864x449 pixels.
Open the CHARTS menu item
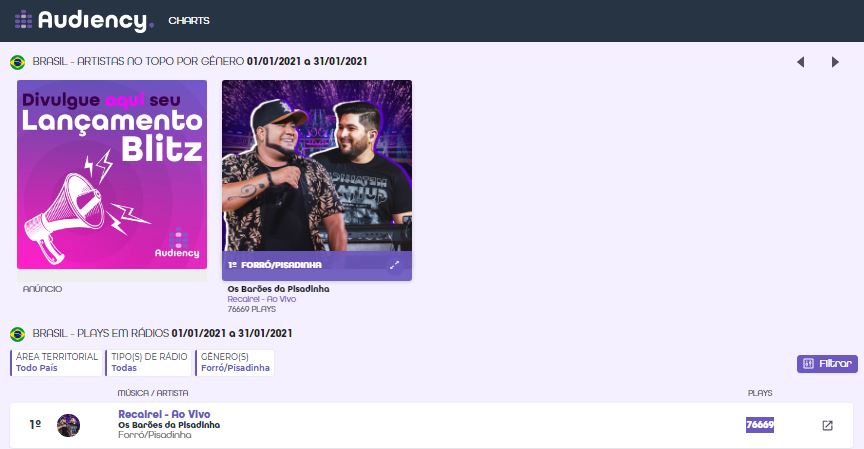189,20
